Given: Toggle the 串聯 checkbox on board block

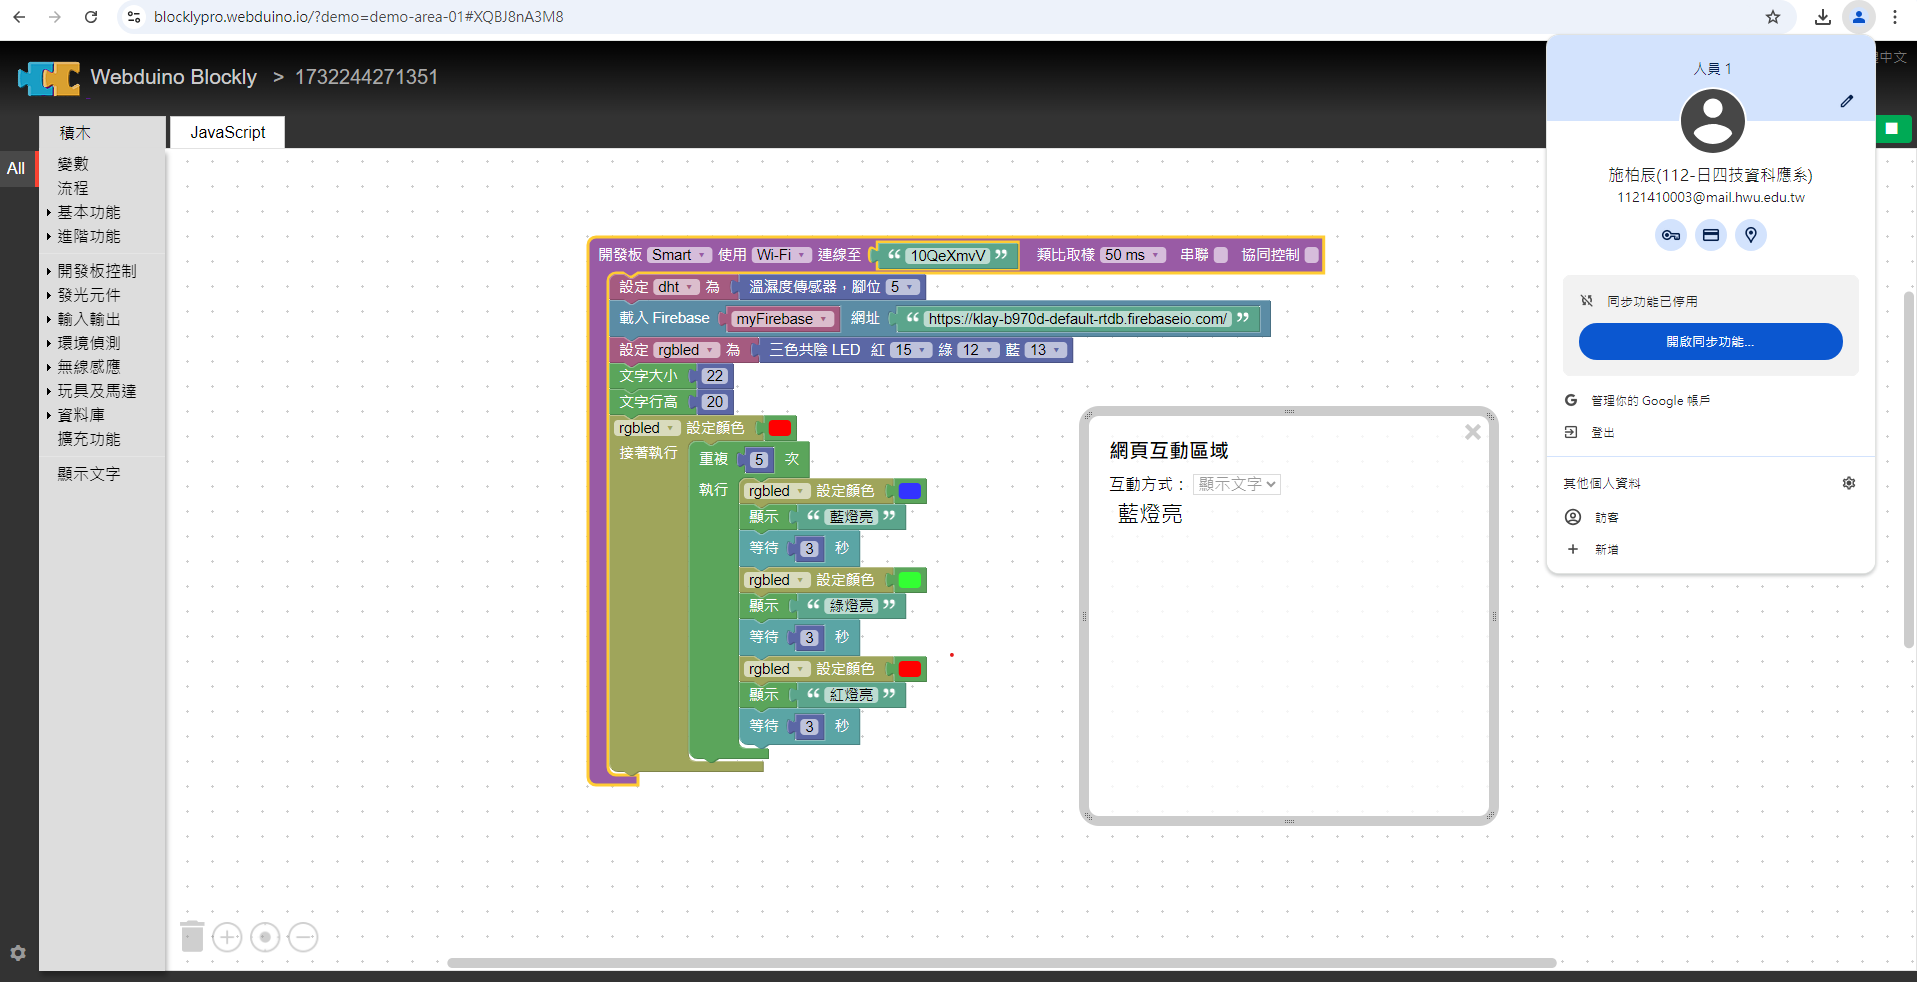Looking at the screenshot, I should [1220, 255].
